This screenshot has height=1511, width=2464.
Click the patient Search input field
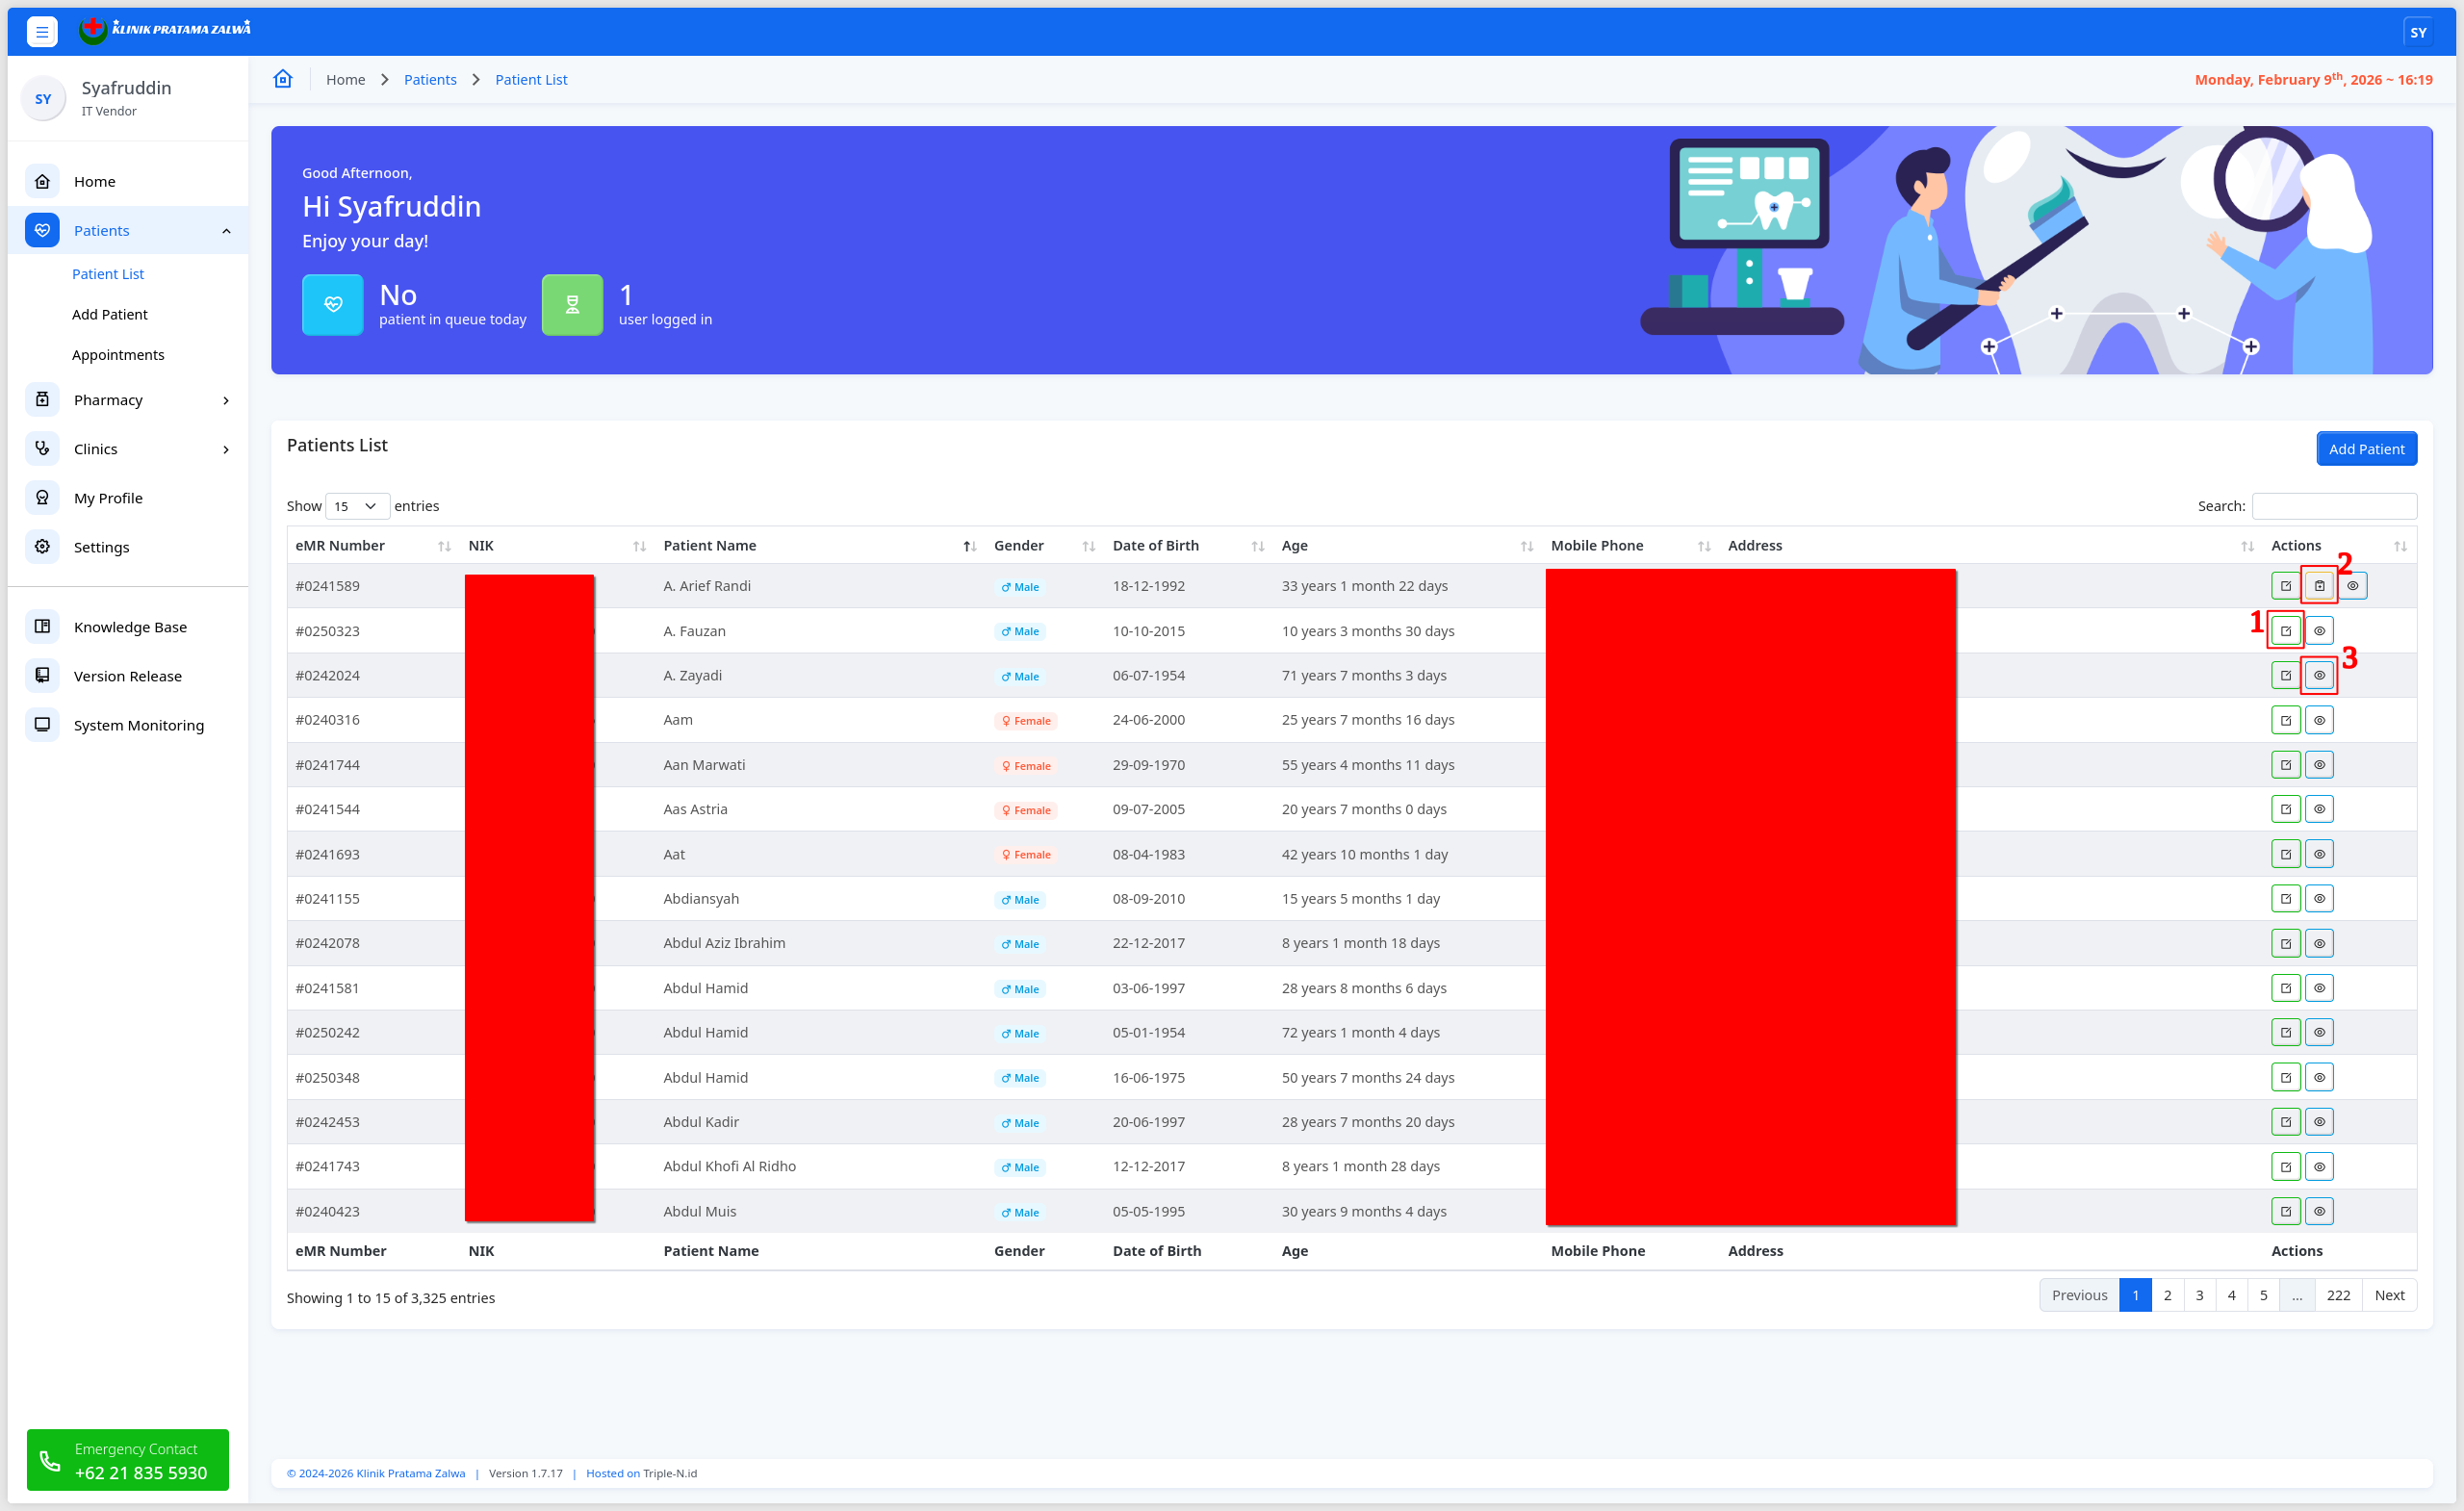point(2333,506)
